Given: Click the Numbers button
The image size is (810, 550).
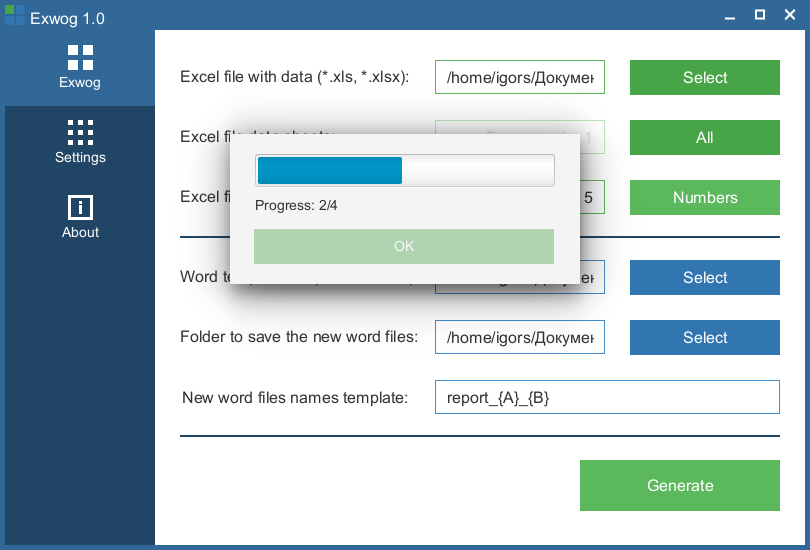Looking at the screenshot, I should pyautogui.click(x=705, y=197).
